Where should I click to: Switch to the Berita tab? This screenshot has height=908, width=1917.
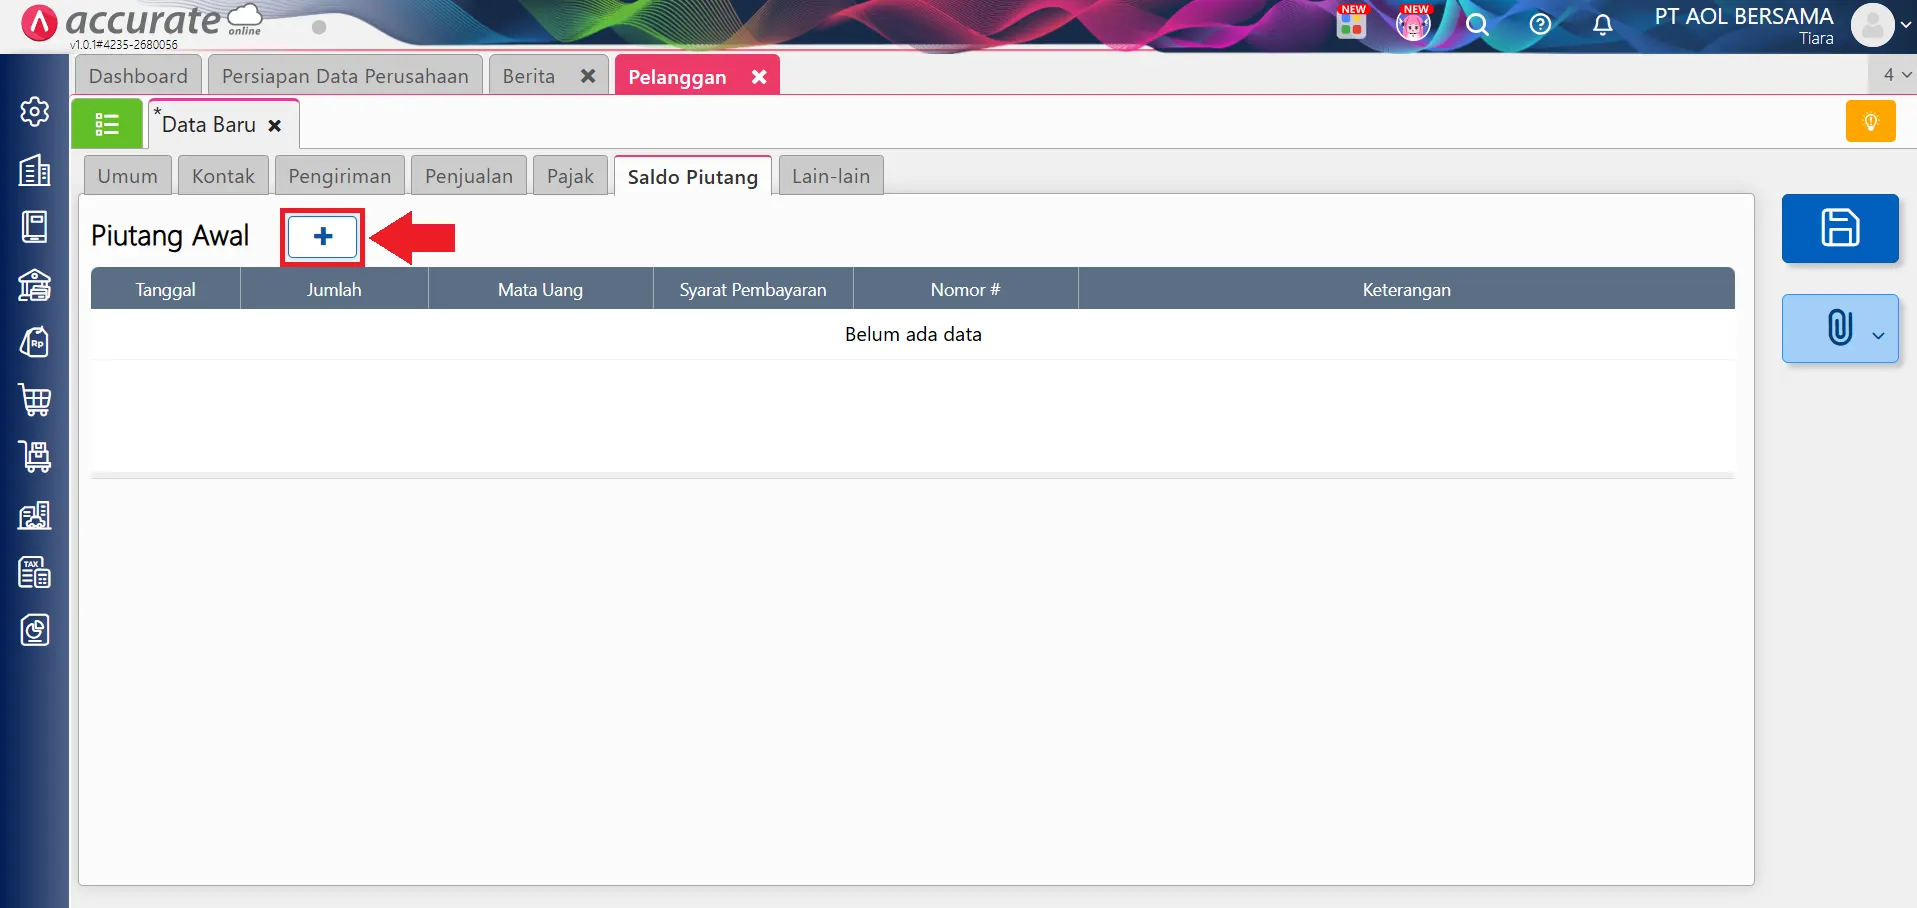click(529, 76)
